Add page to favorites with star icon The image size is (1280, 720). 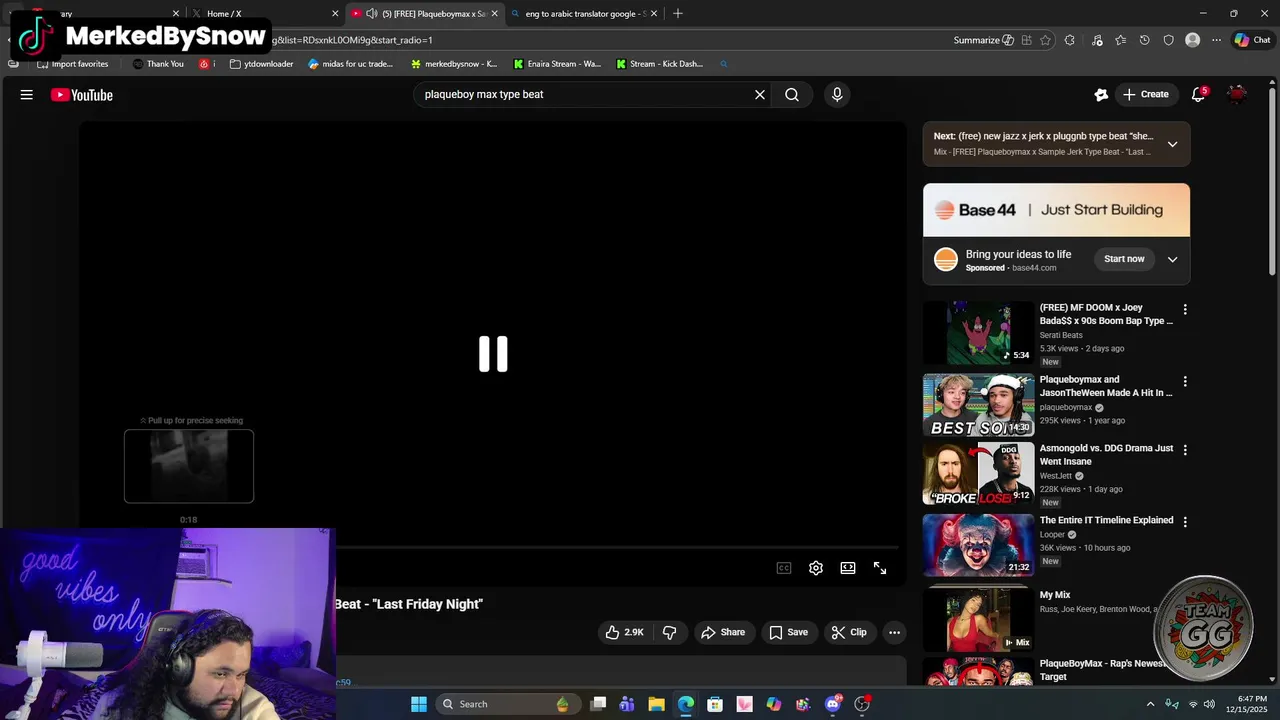tap(1045, 40)
